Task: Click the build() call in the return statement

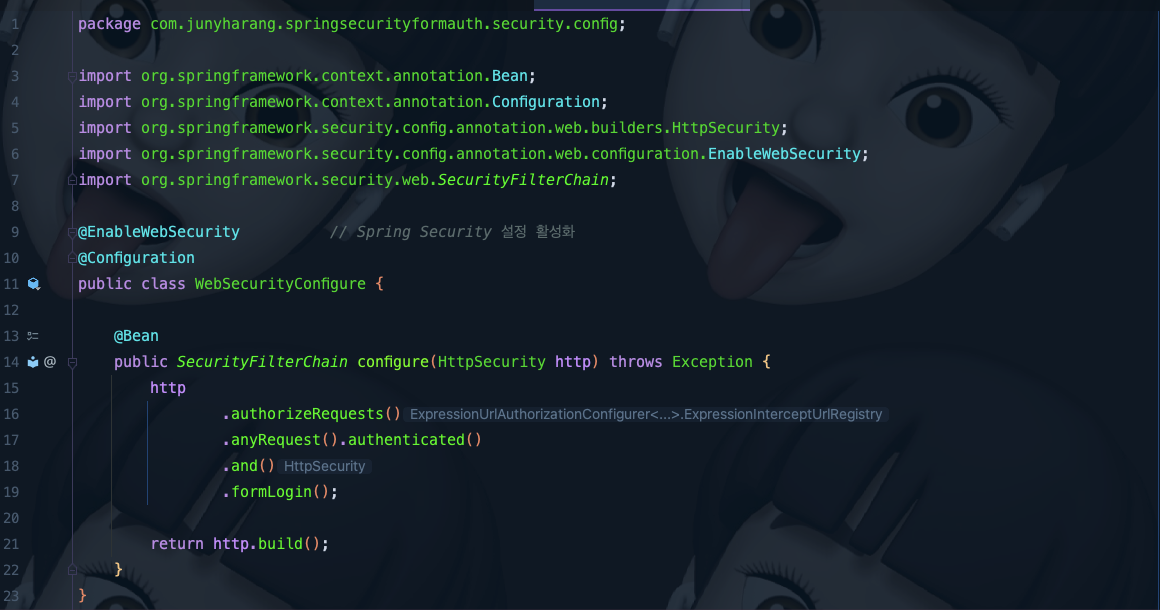Action: pyautogui.click(x=289, y=543)
